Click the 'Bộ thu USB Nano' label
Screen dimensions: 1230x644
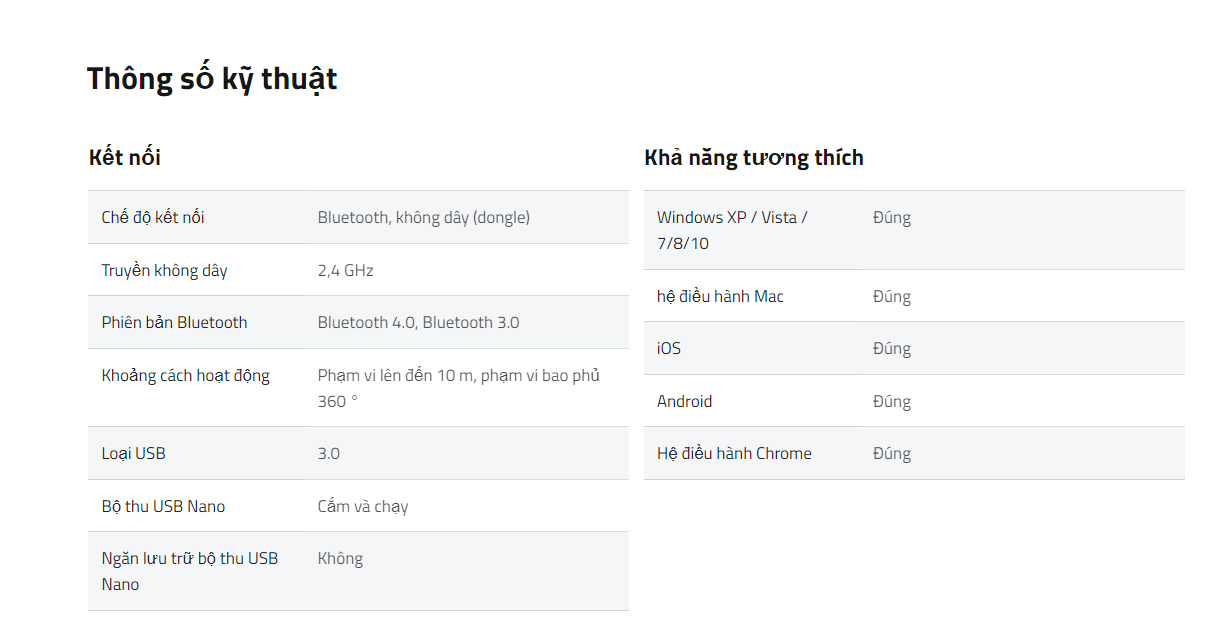pyautogui.click(x=164, y=506)
